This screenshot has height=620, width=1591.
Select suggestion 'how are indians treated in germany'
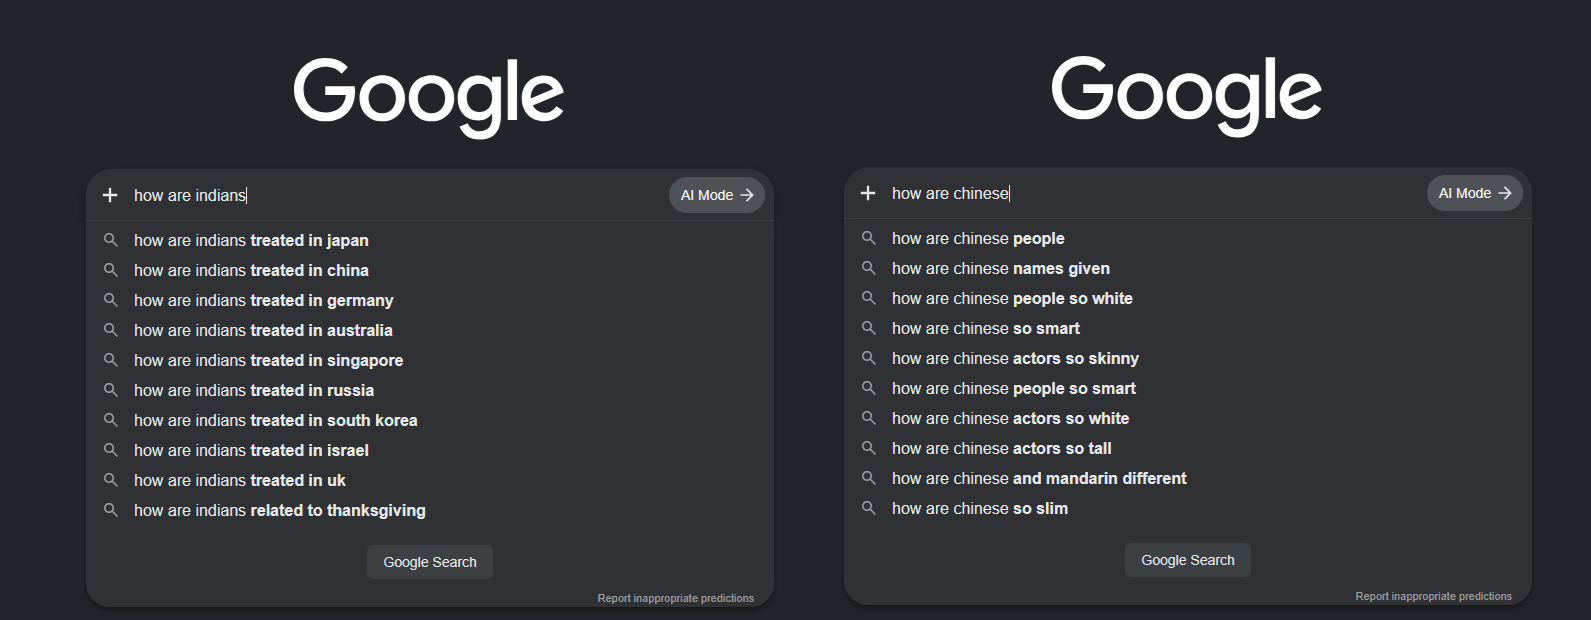430,300
